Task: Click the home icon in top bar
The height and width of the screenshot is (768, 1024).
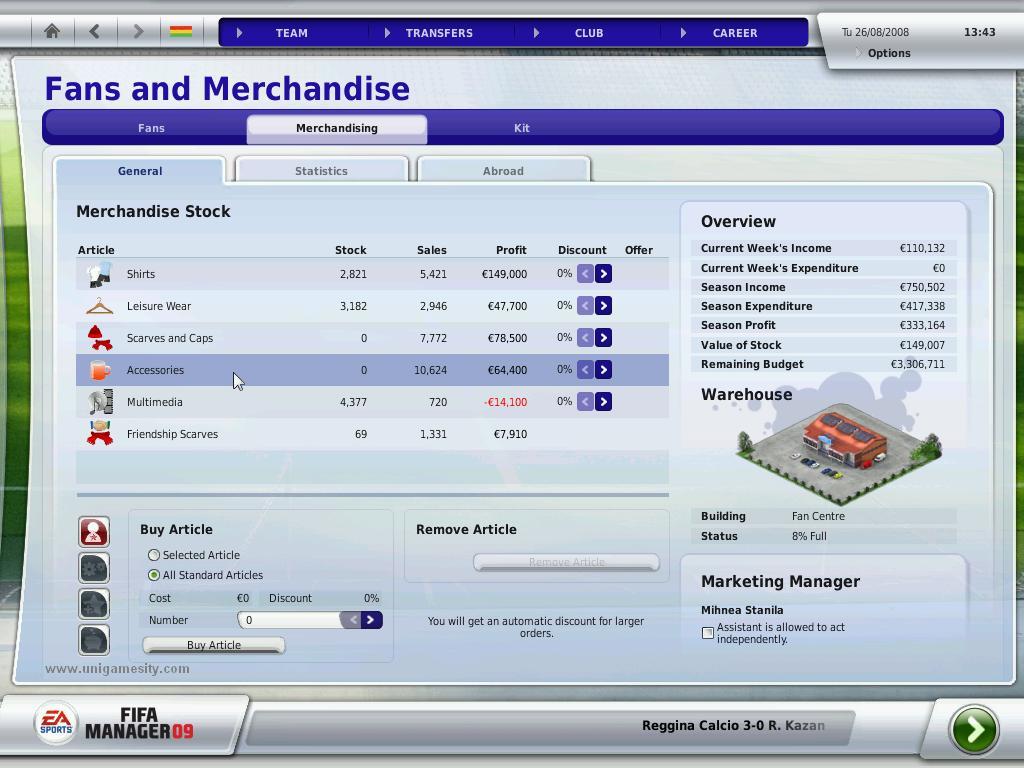Action: 52,32
